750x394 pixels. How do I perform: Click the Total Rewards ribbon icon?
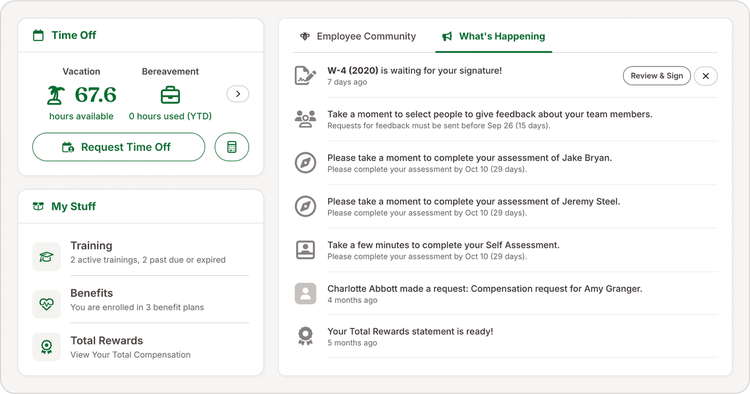(x=46, y=347)
